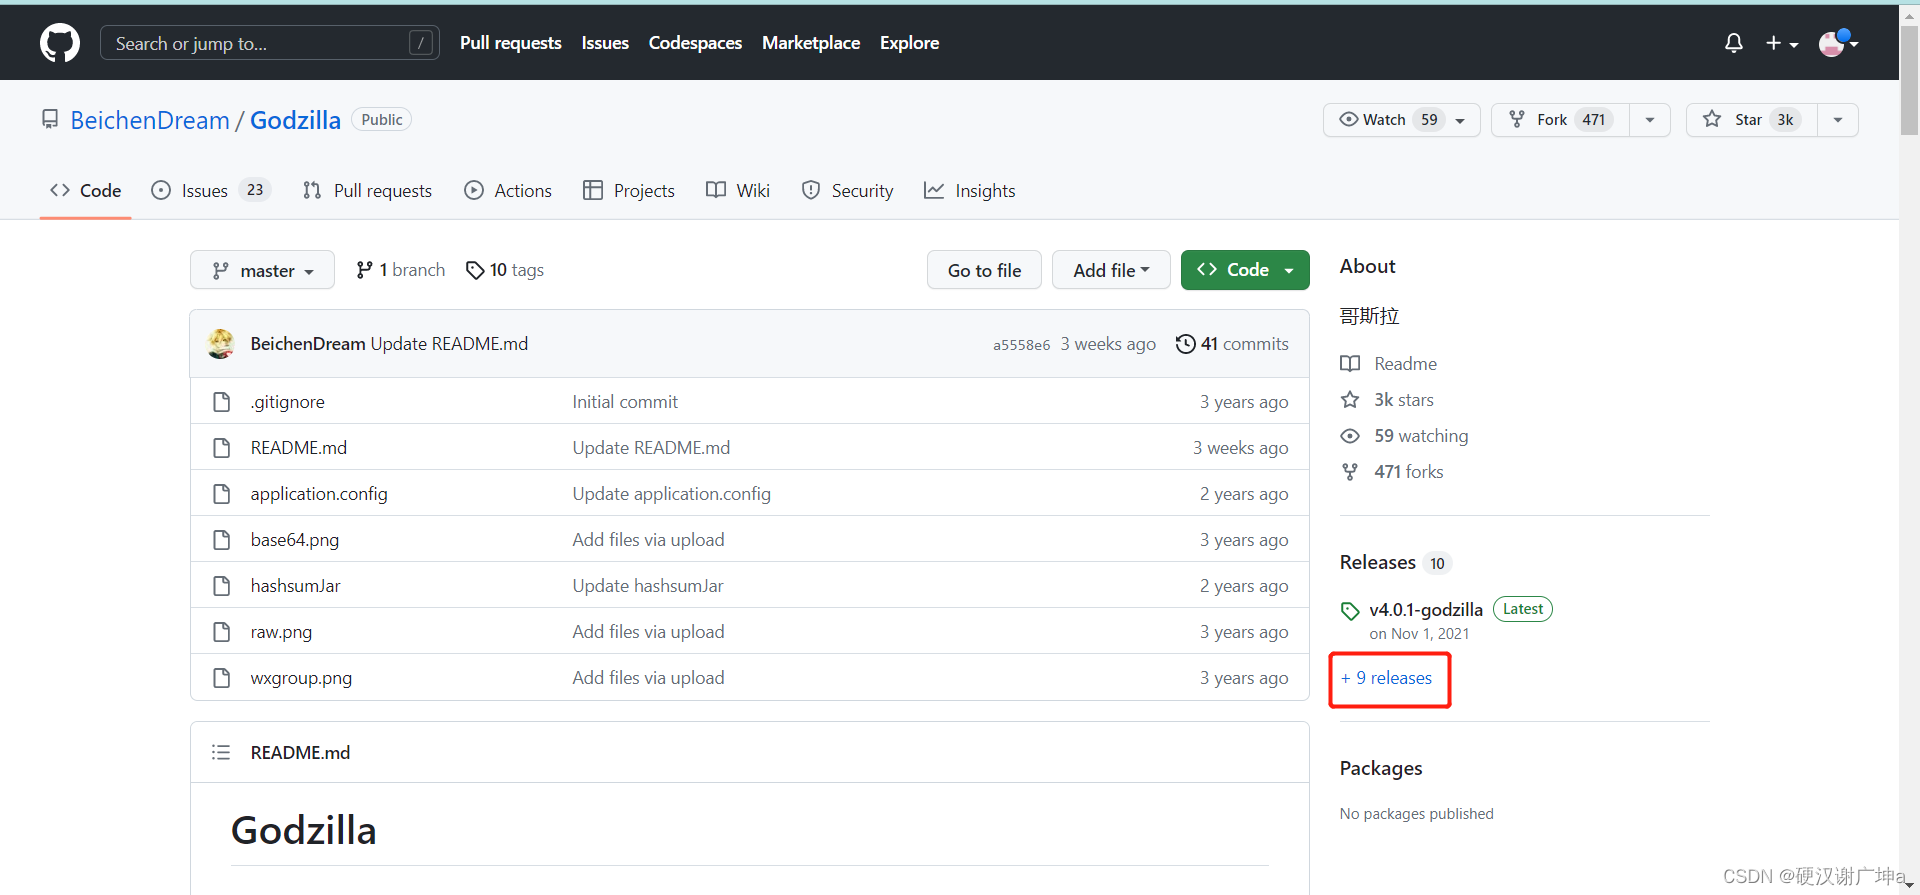Open the + 9 releases link
Screen dimensions: 1920x895
click(1387, 678)
